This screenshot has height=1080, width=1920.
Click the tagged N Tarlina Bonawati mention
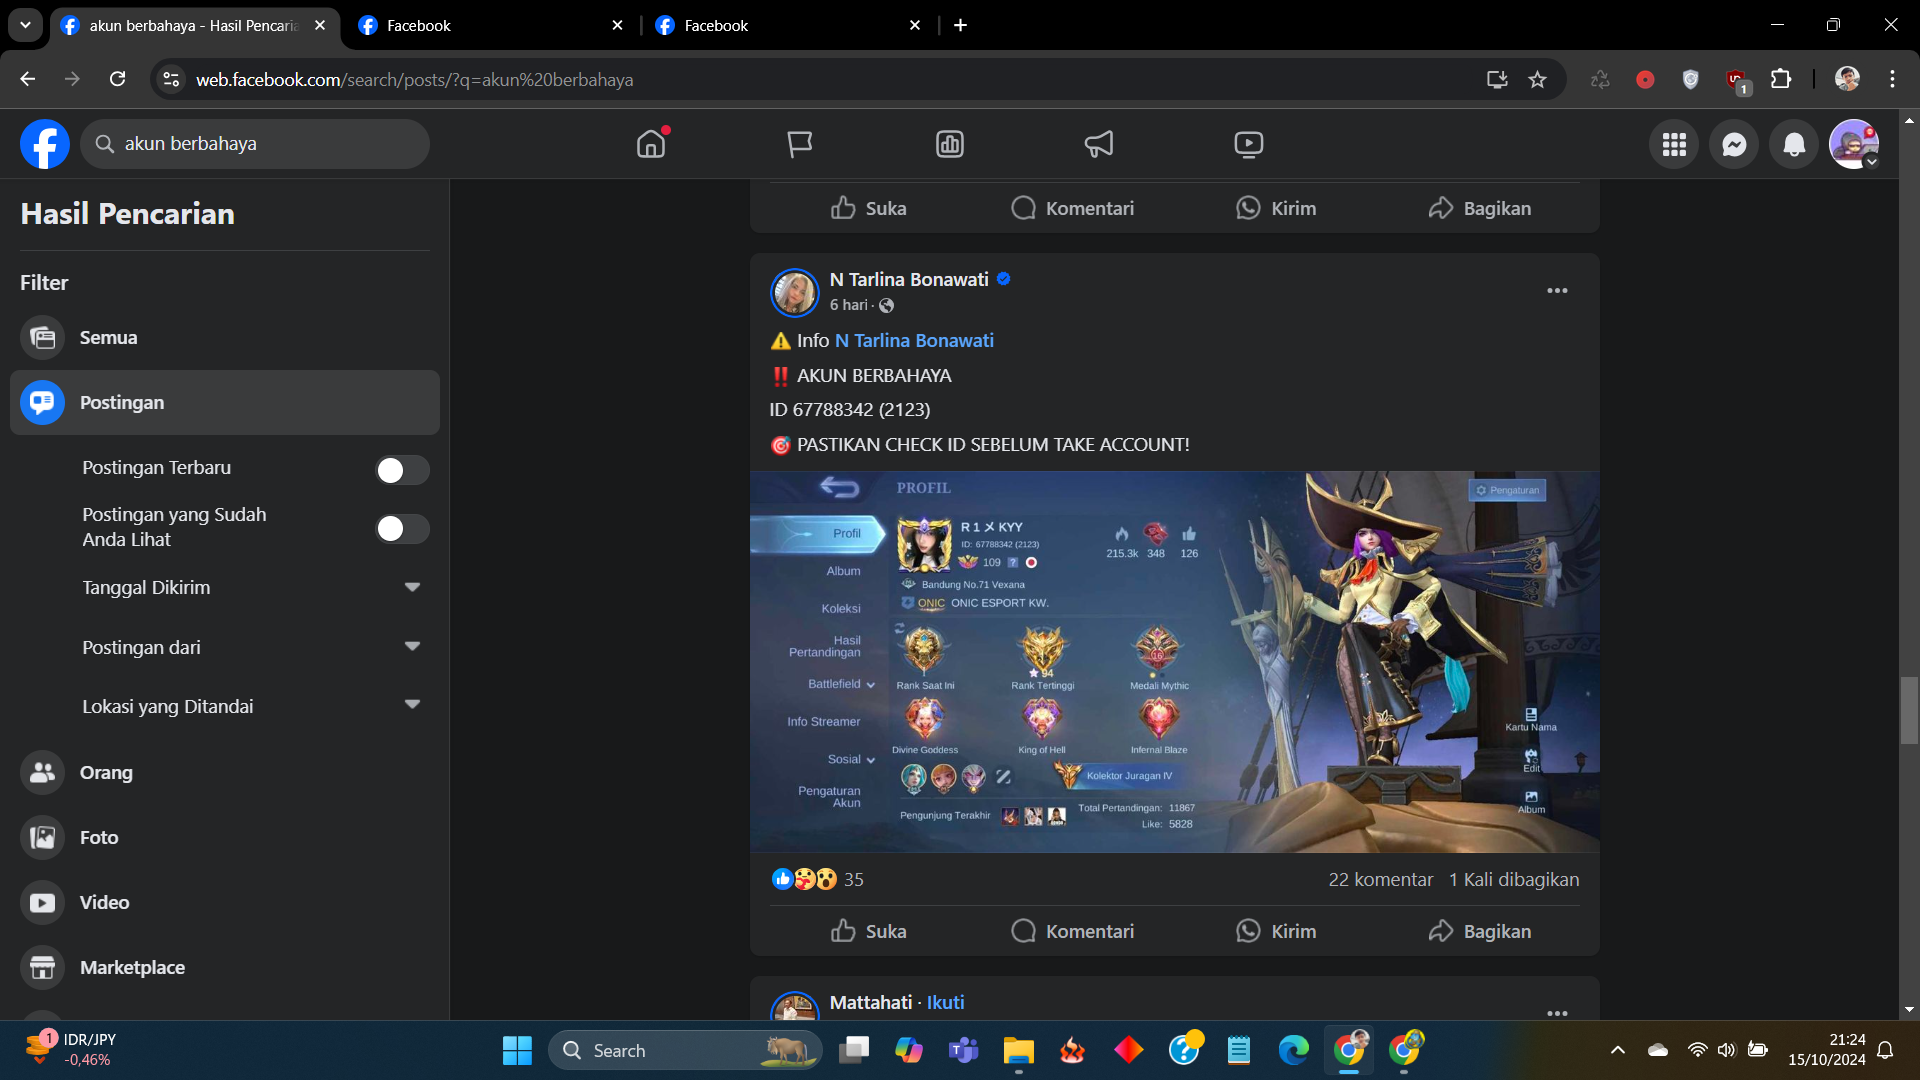(x=914, y=340)
